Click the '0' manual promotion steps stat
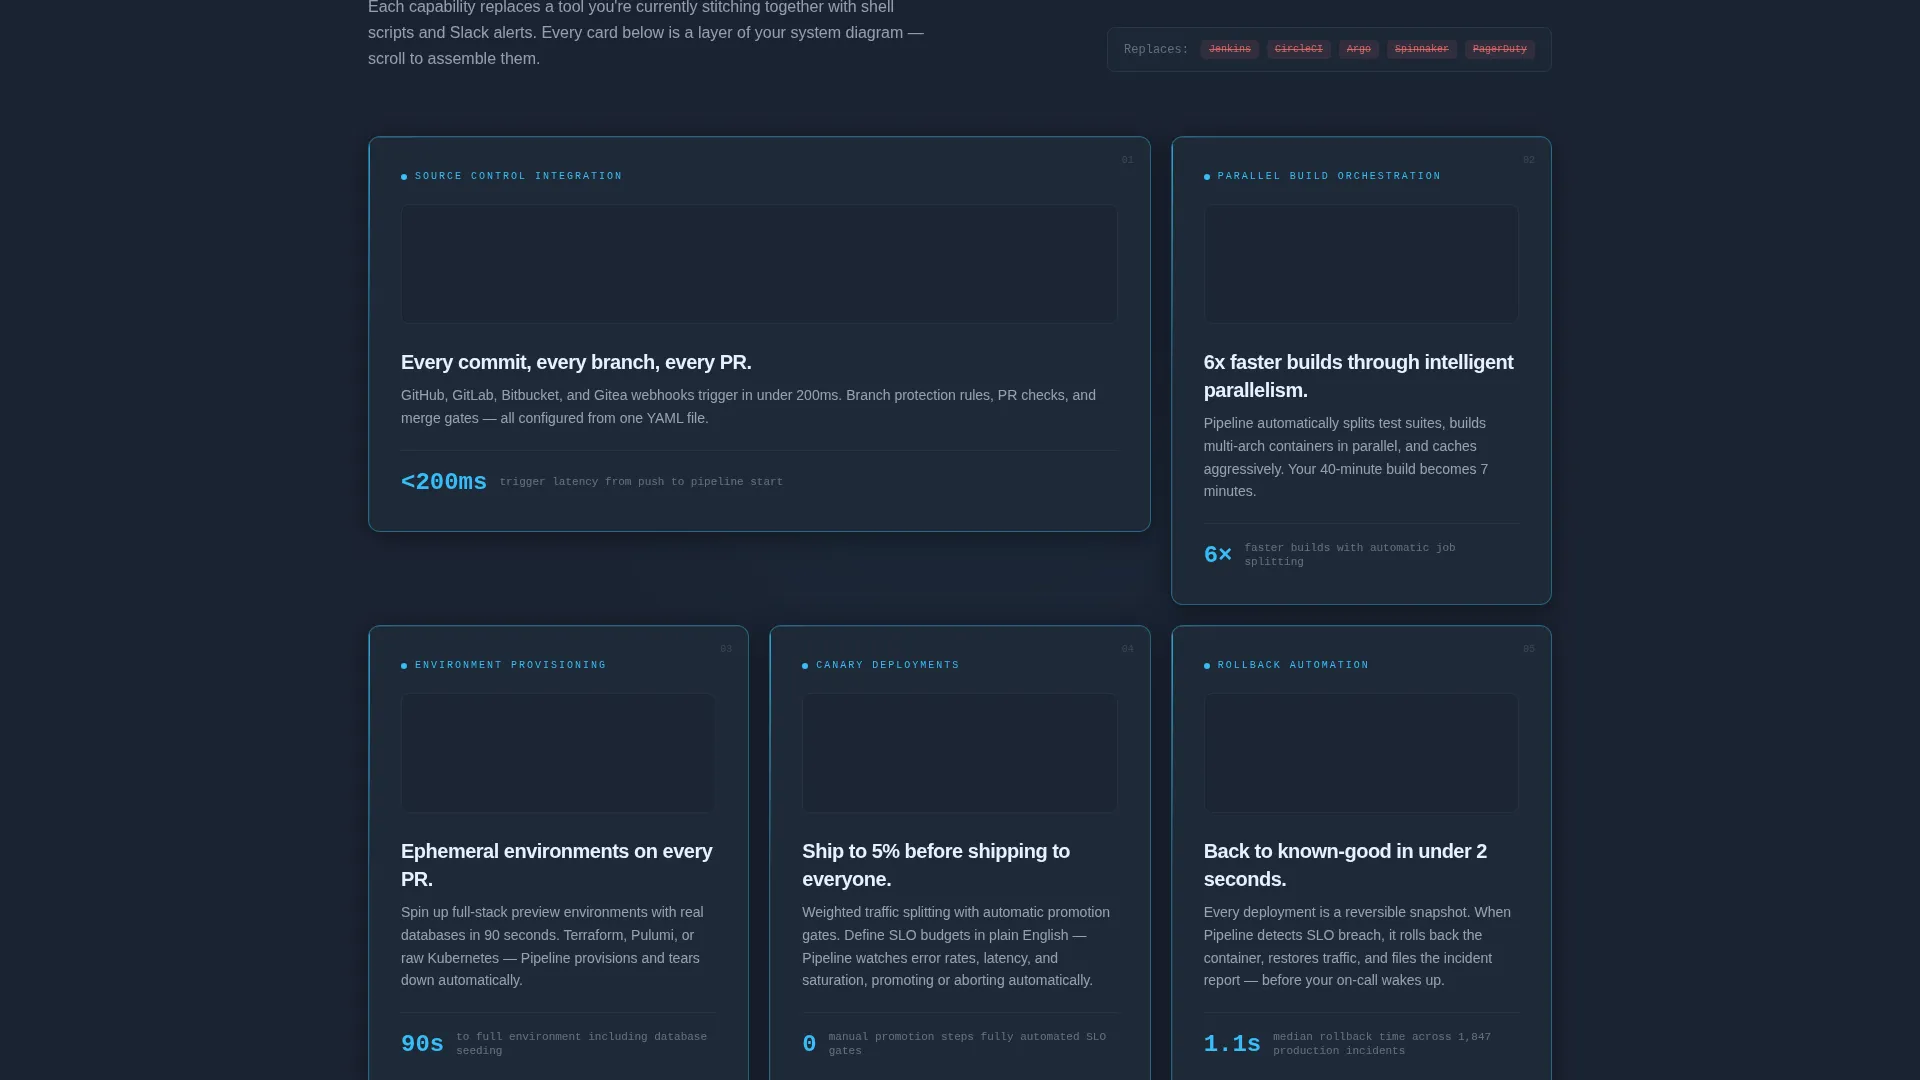Viewport: 1920px width, 1080px height. click(x=809, y=1044)
